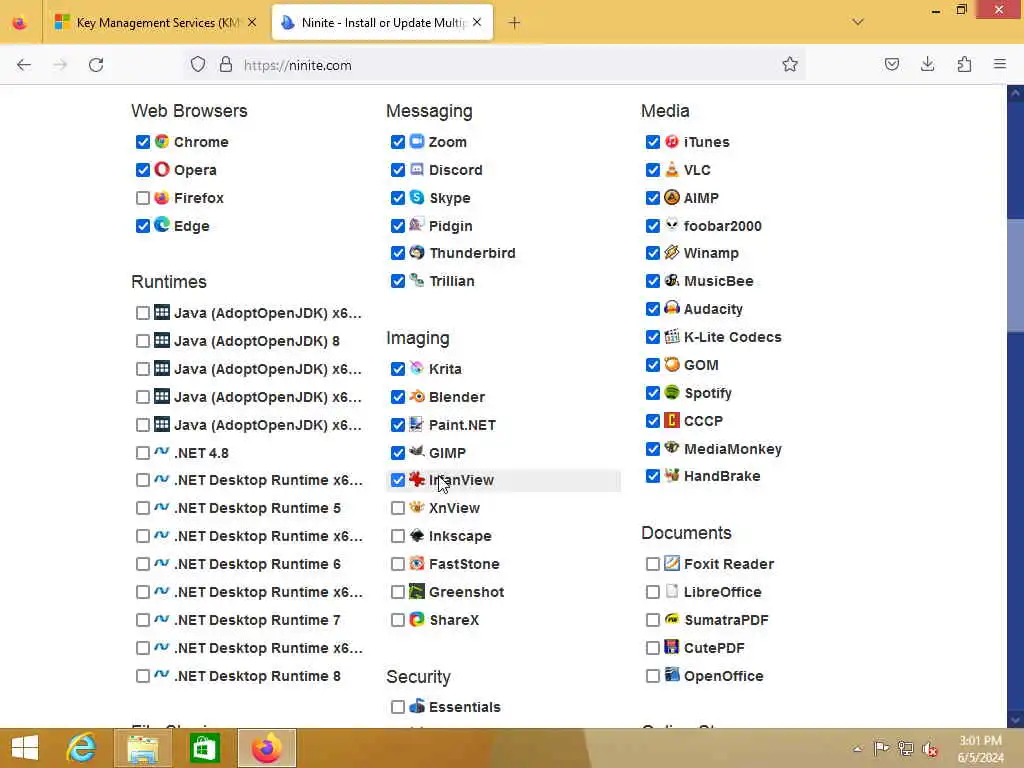Click the site lock security icon
Image resolution: width=1024 pixels, height=768 pixels.
(x=226, y=64)
